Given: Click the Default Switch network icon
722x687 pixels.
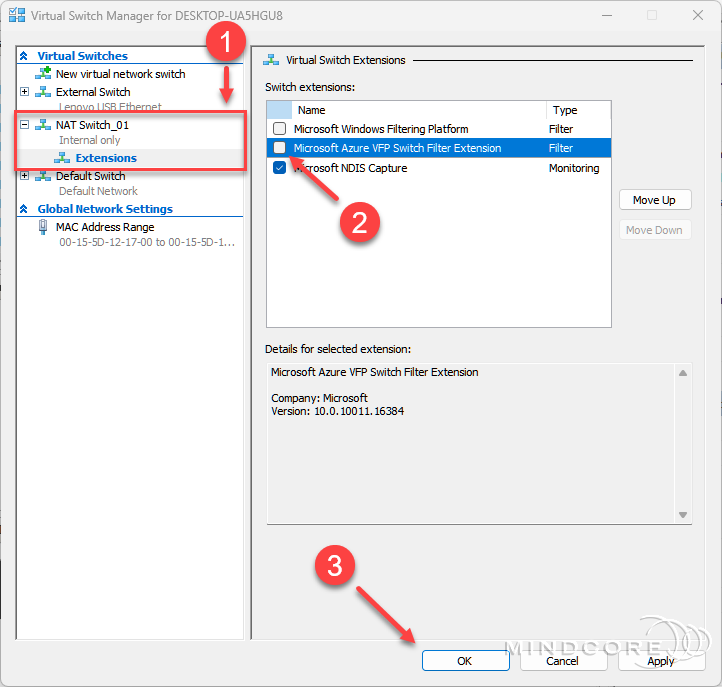Looking at the screenshot, I should point(43,176).
